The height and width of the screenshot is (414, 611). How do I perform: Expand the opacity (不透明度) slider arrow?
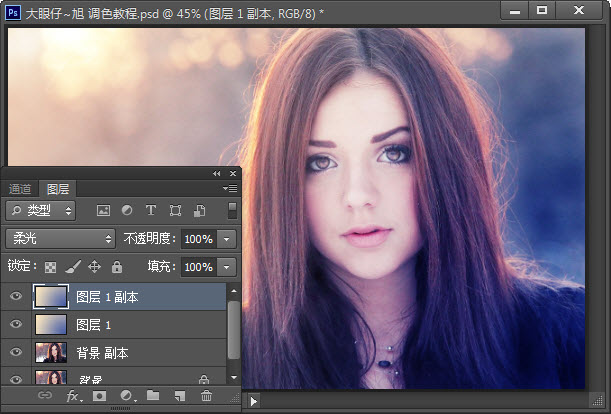(227, 240)
